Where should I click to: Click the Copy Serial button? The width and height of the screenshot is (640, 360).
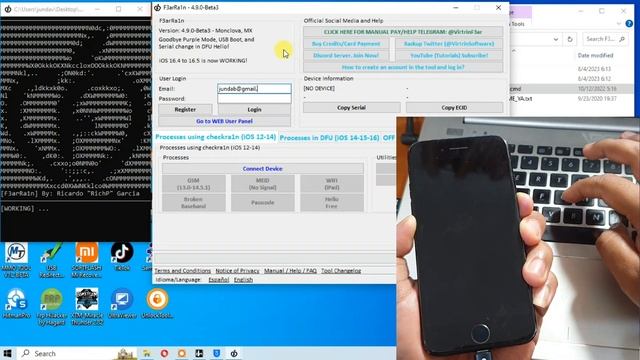351,108
